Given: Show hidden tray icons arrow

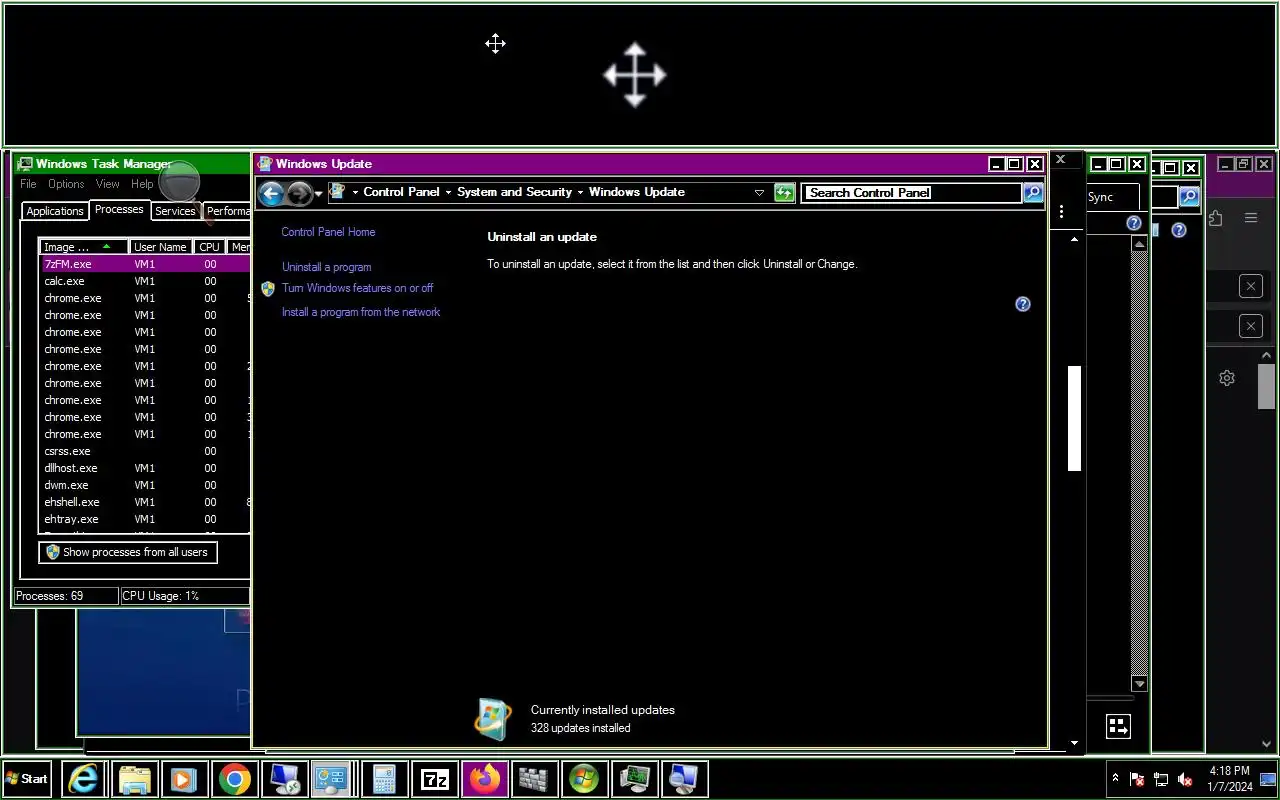Looking at the screenshot, I should coord(1115,778).
